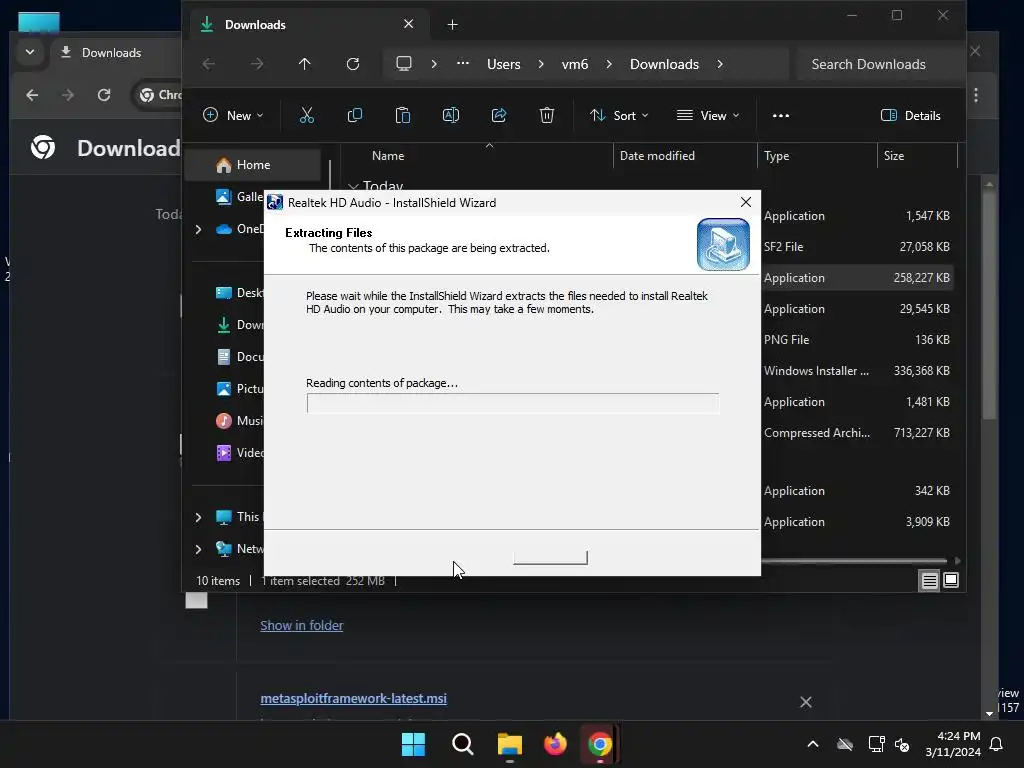1024x768 pixels.
Task: Click the Explorer horizontal scrollbar
Action: tap(854, 560)
